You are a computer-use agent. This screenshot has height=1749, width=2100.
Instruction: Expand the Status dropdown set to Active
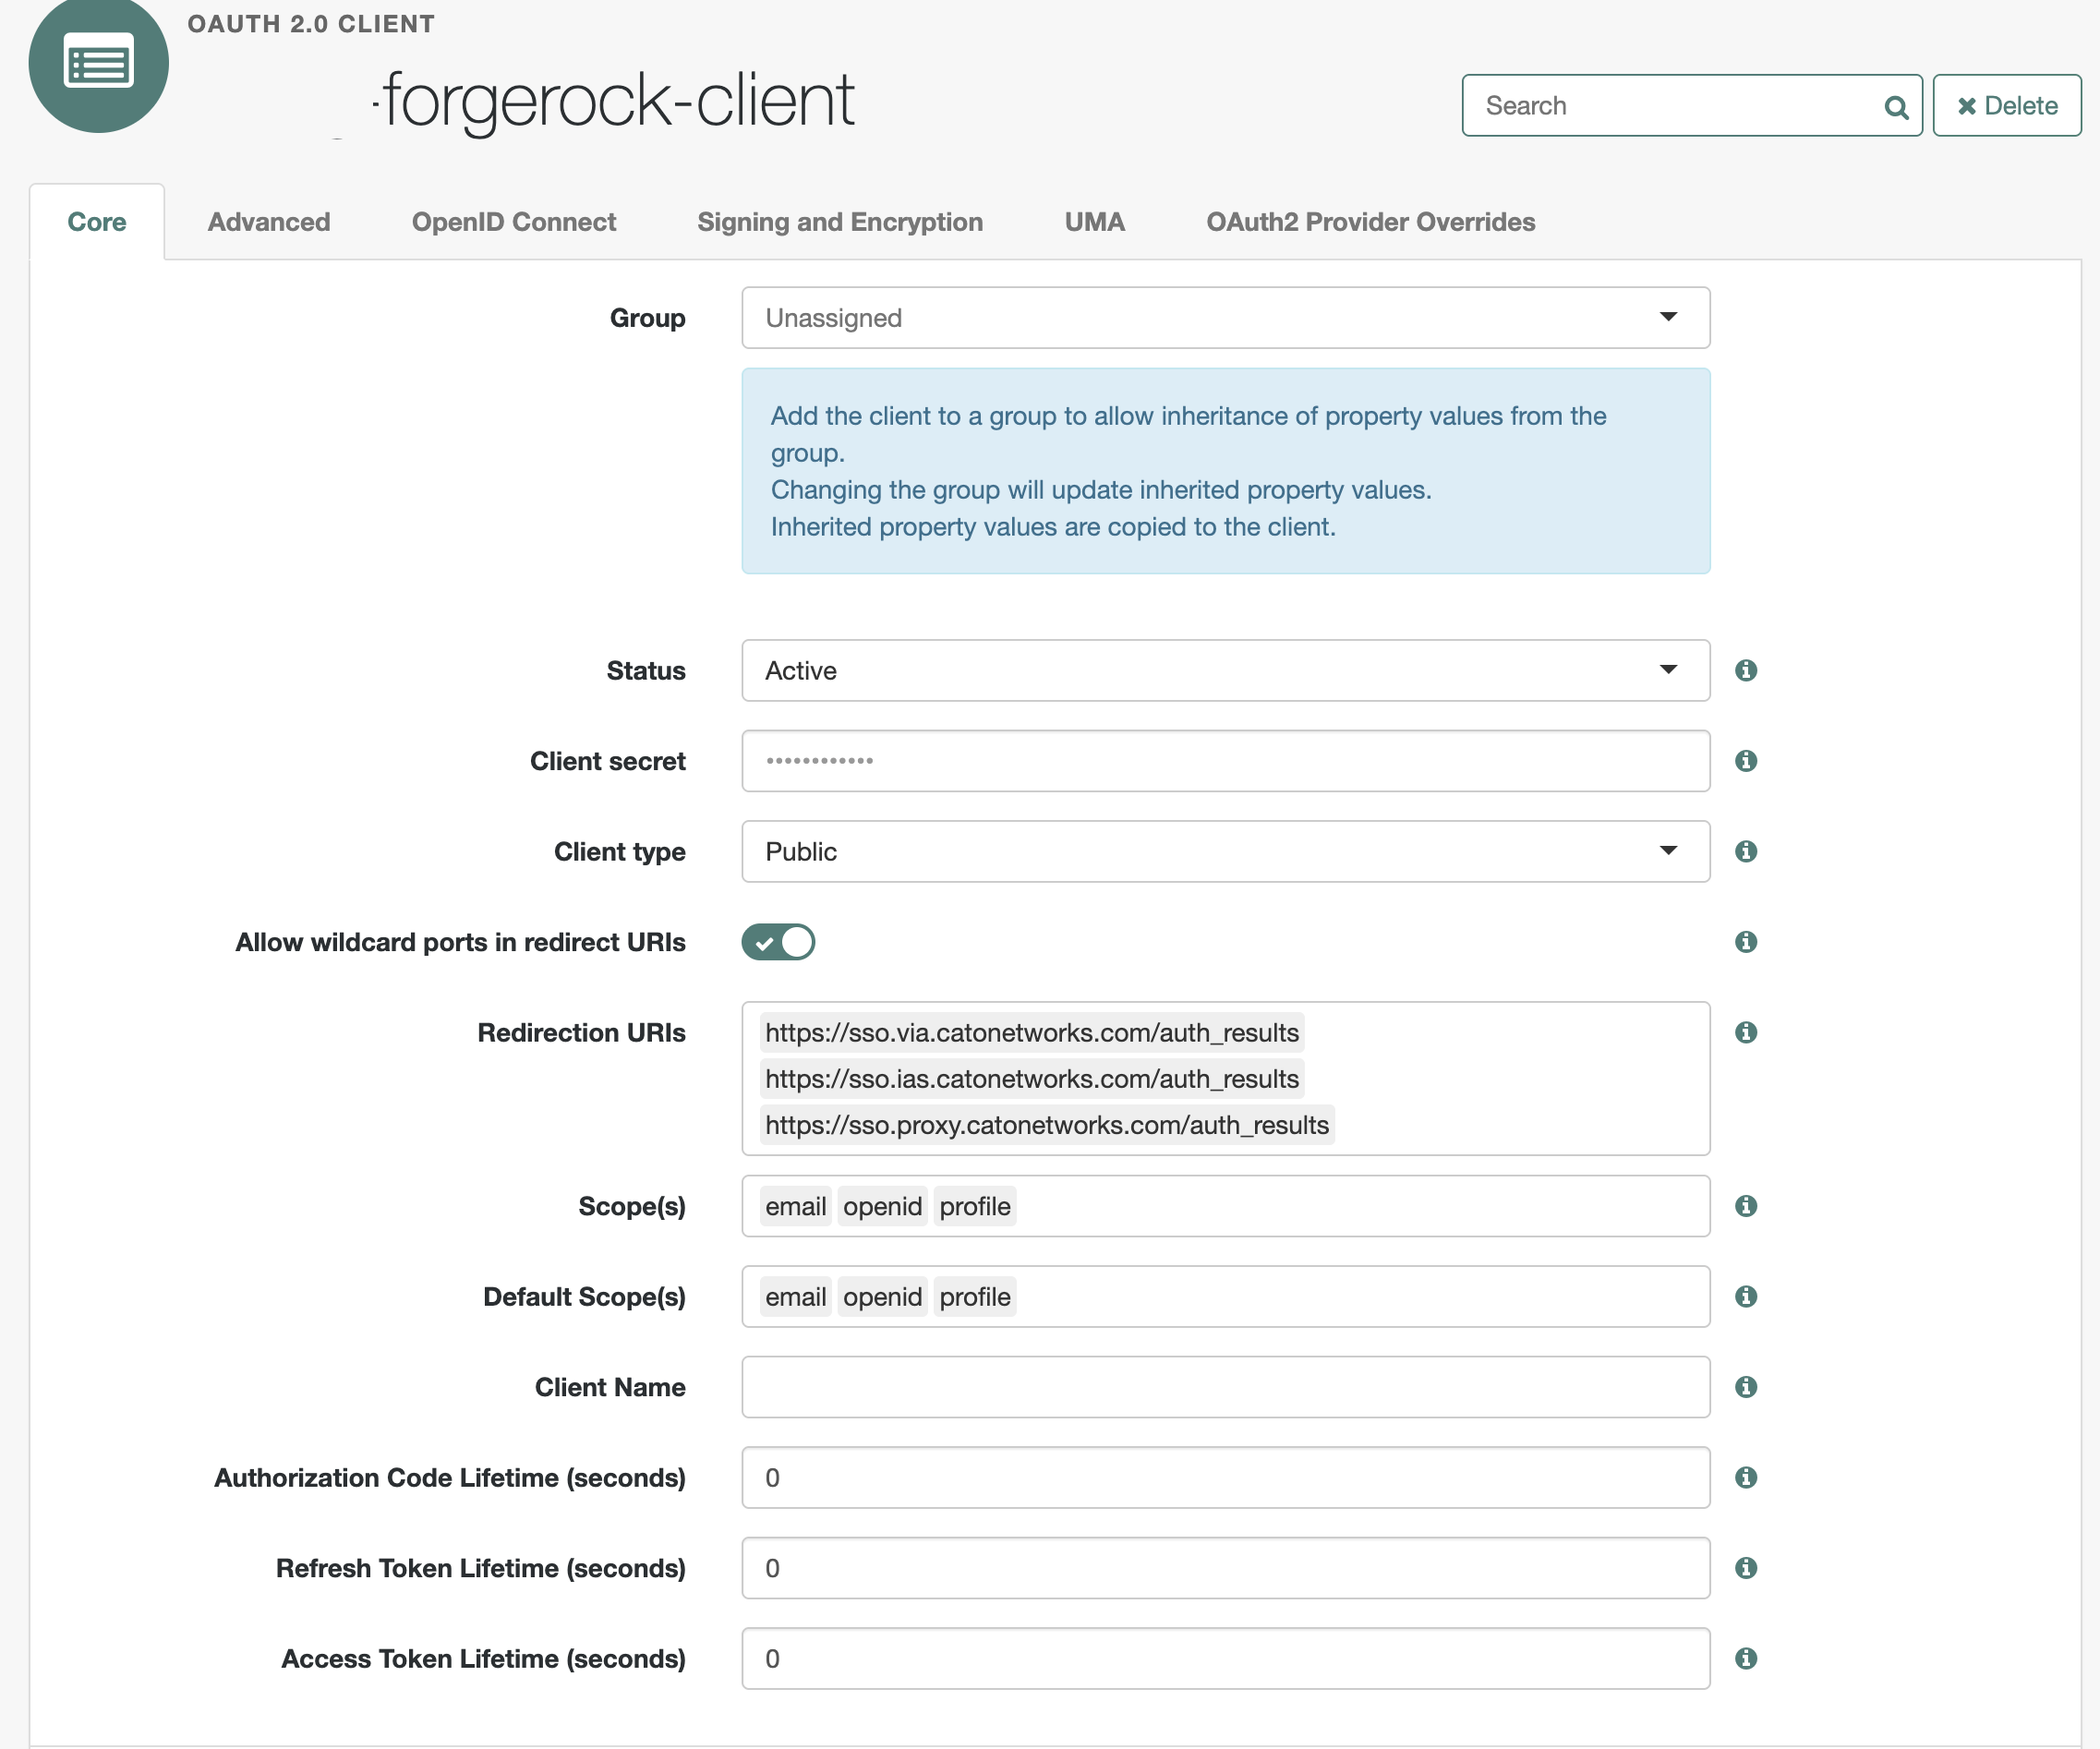[x=1225, y=670]
